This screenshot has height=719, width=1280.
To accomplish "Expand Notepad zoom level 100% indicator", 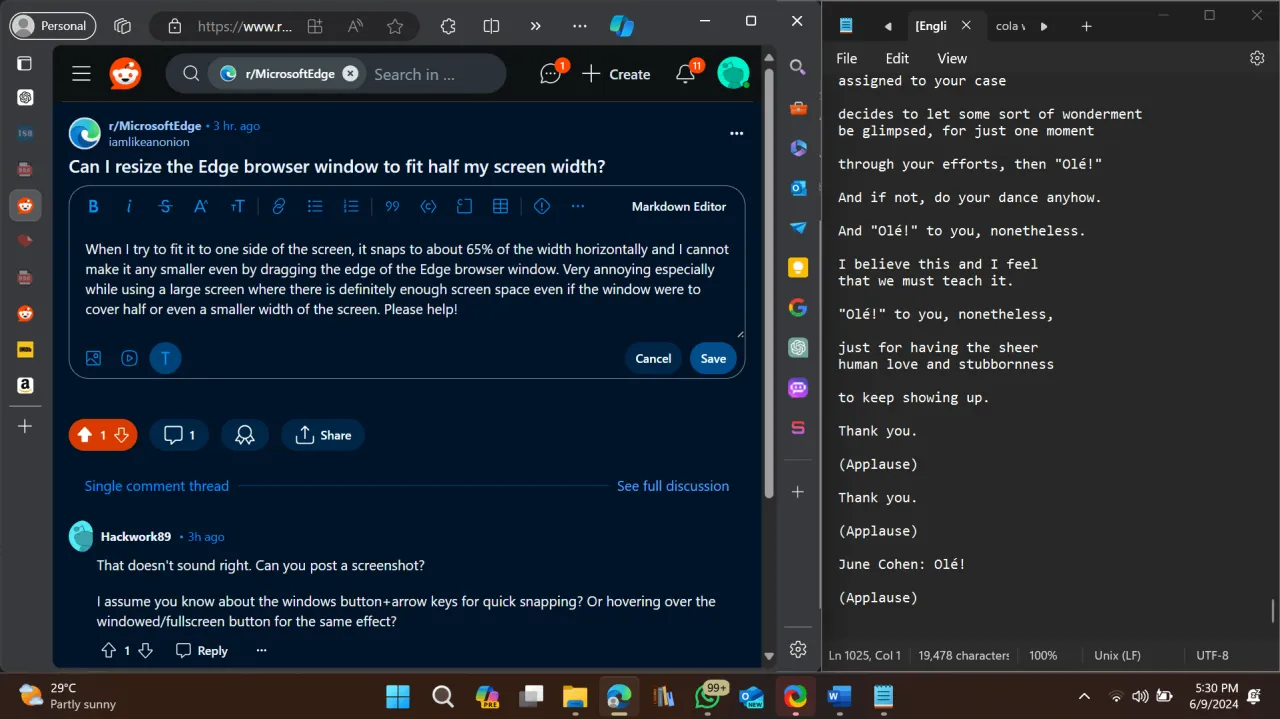I will coord(1043,656).
